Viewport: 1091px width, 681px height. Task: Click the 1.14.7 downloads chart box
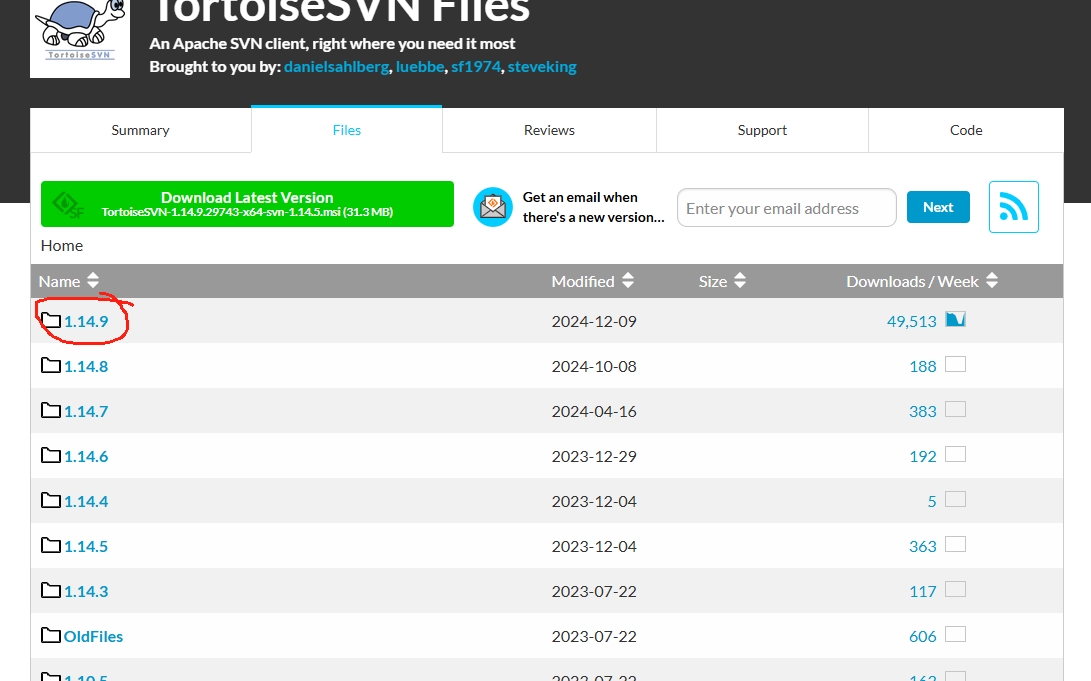click(x=955, y=410)
